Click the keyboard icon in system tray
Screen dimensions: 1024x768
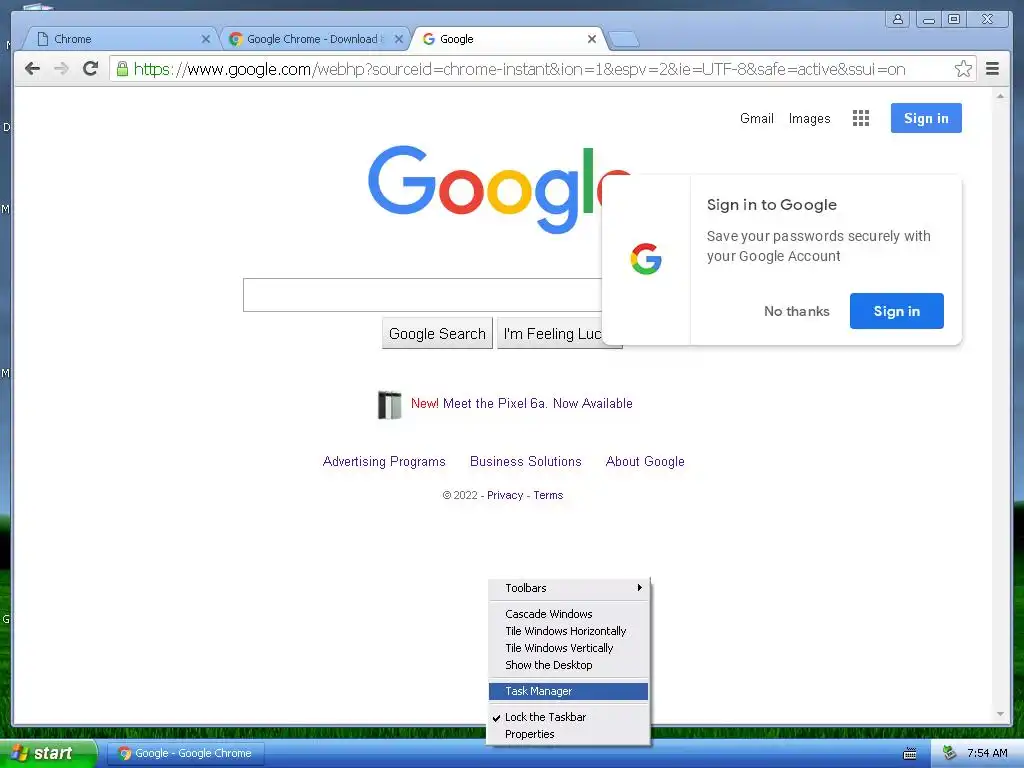(x=910, y=754)
